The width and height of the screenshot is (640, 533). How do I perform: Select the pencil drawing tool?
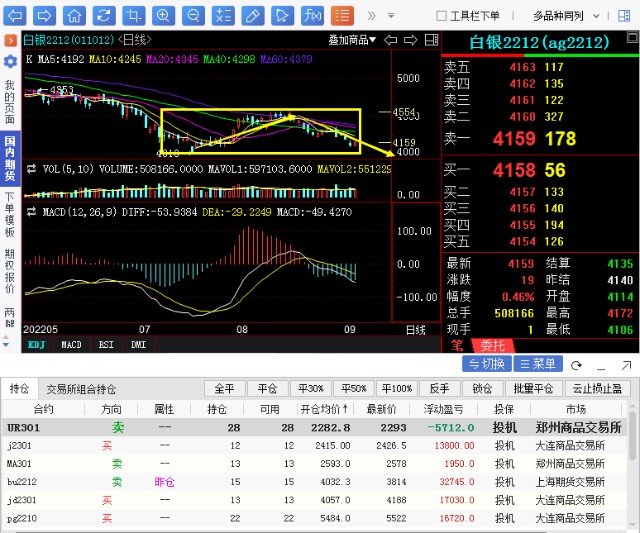tap(253, 16)
